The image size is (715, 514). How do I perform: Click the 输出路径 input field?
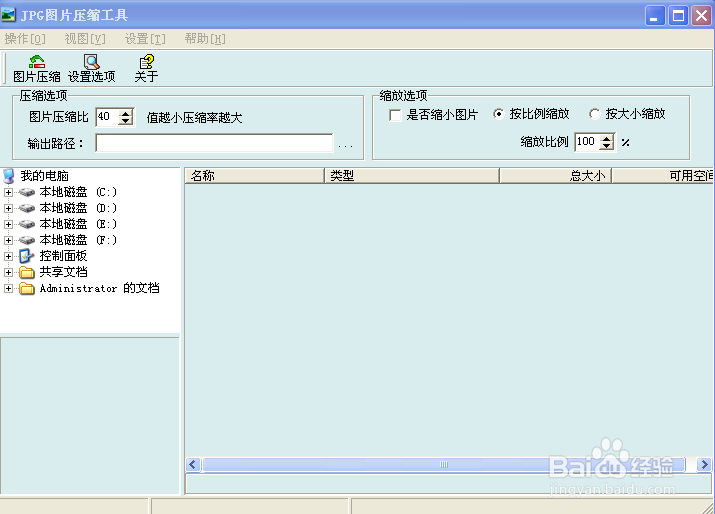[x=214, y=143]
